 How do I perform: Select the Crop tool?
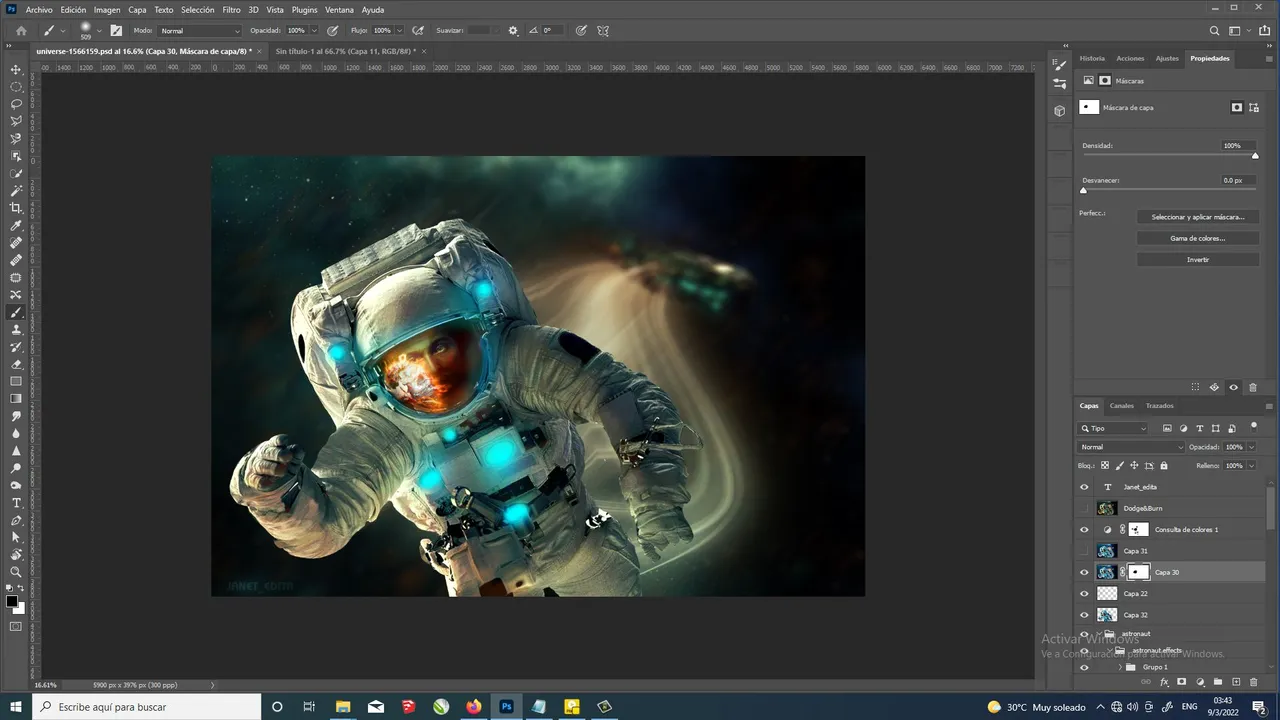tap(16, 208)
